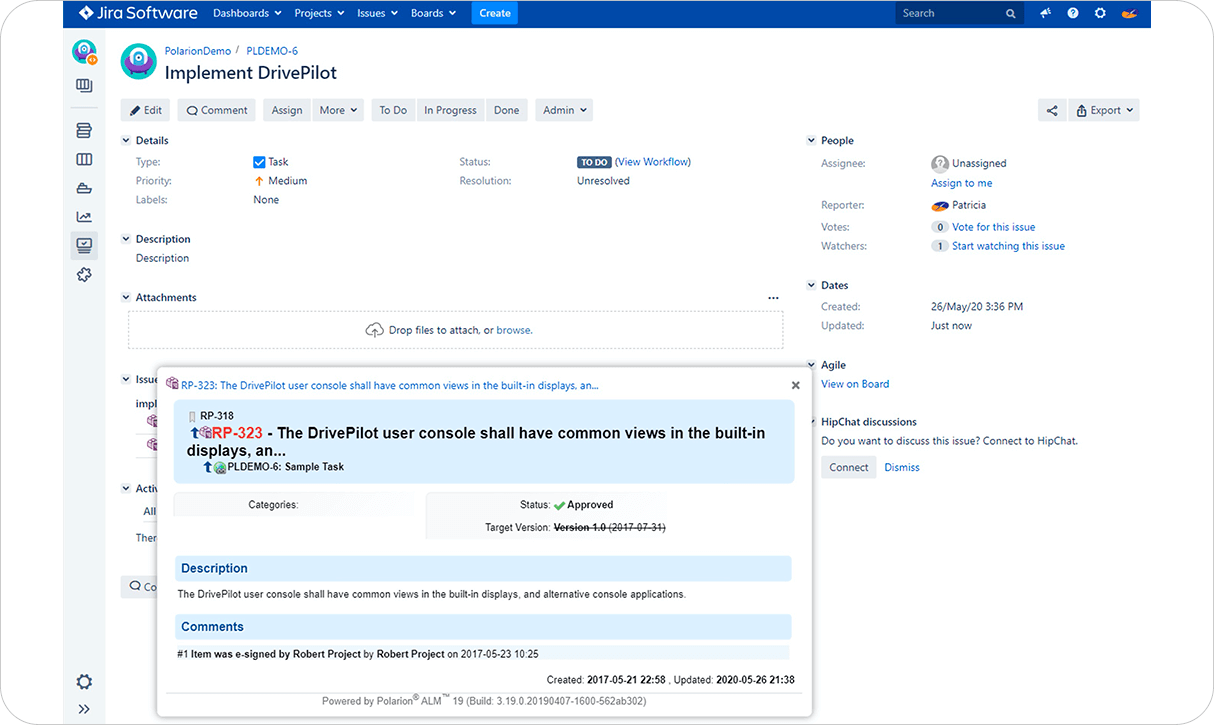The image size is (1214, 725).
Task: Open the Releases ship sidebar icon
Action: click(84, 188)
